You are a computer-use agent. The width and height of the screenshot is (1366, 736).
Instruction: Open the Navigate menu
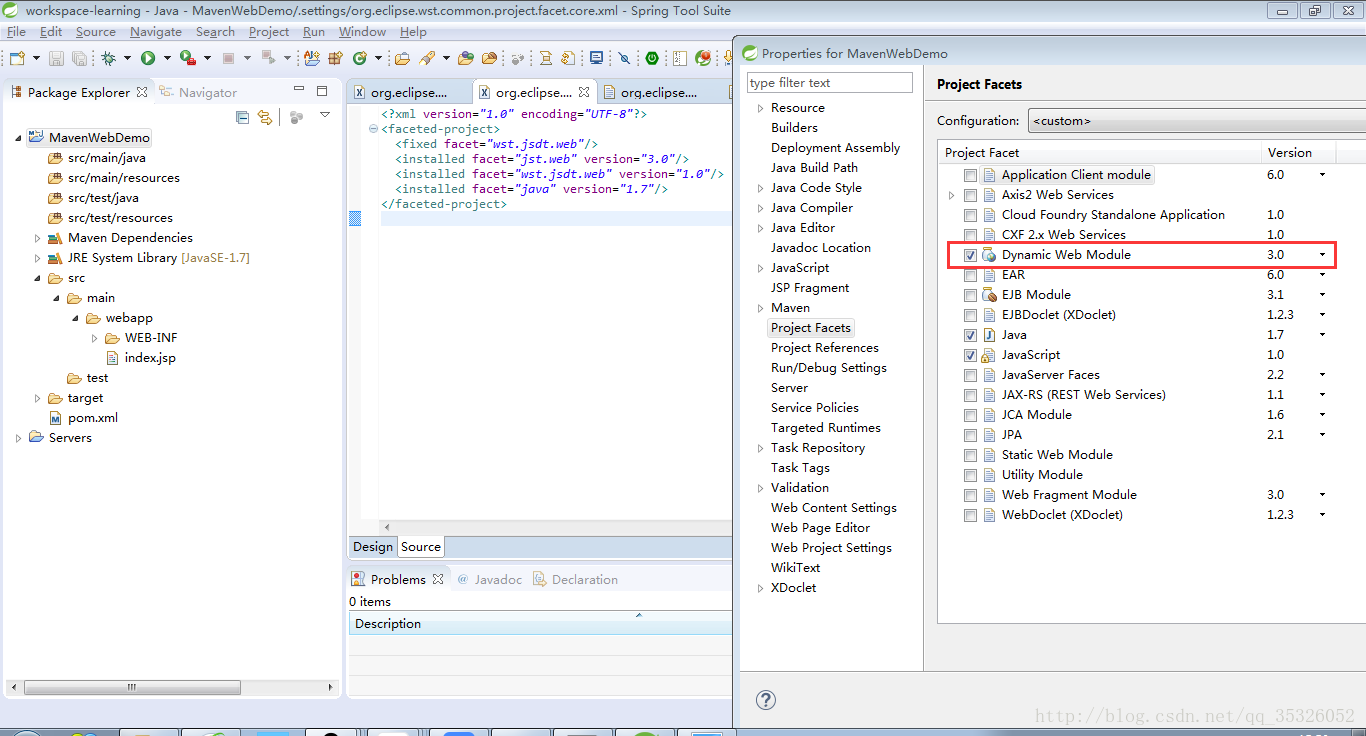click(x=156, y=32)
